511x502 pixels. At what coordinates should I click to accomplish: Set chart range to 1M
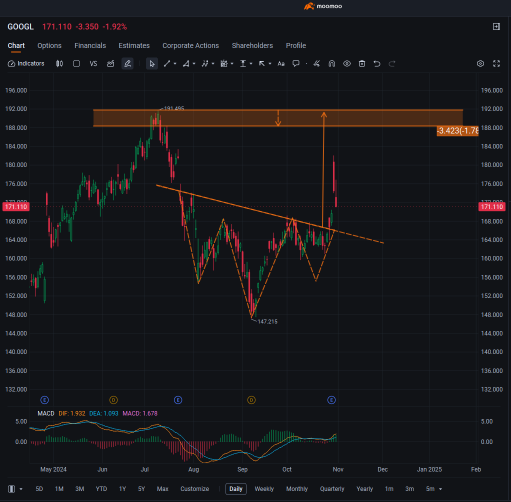[59, 489]
